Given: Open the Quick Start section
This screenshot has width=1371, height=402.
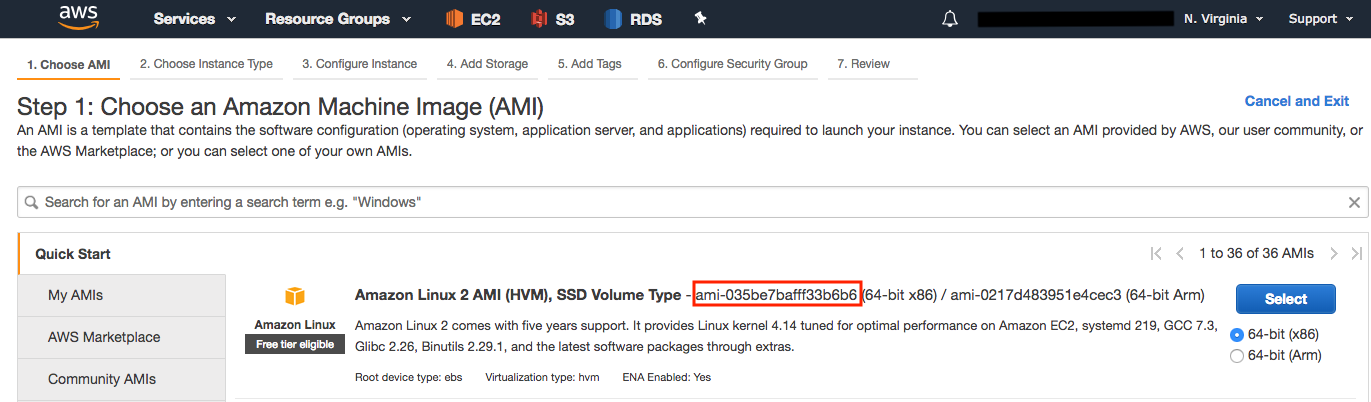Looking at the screenshot, I should (122, 254).
